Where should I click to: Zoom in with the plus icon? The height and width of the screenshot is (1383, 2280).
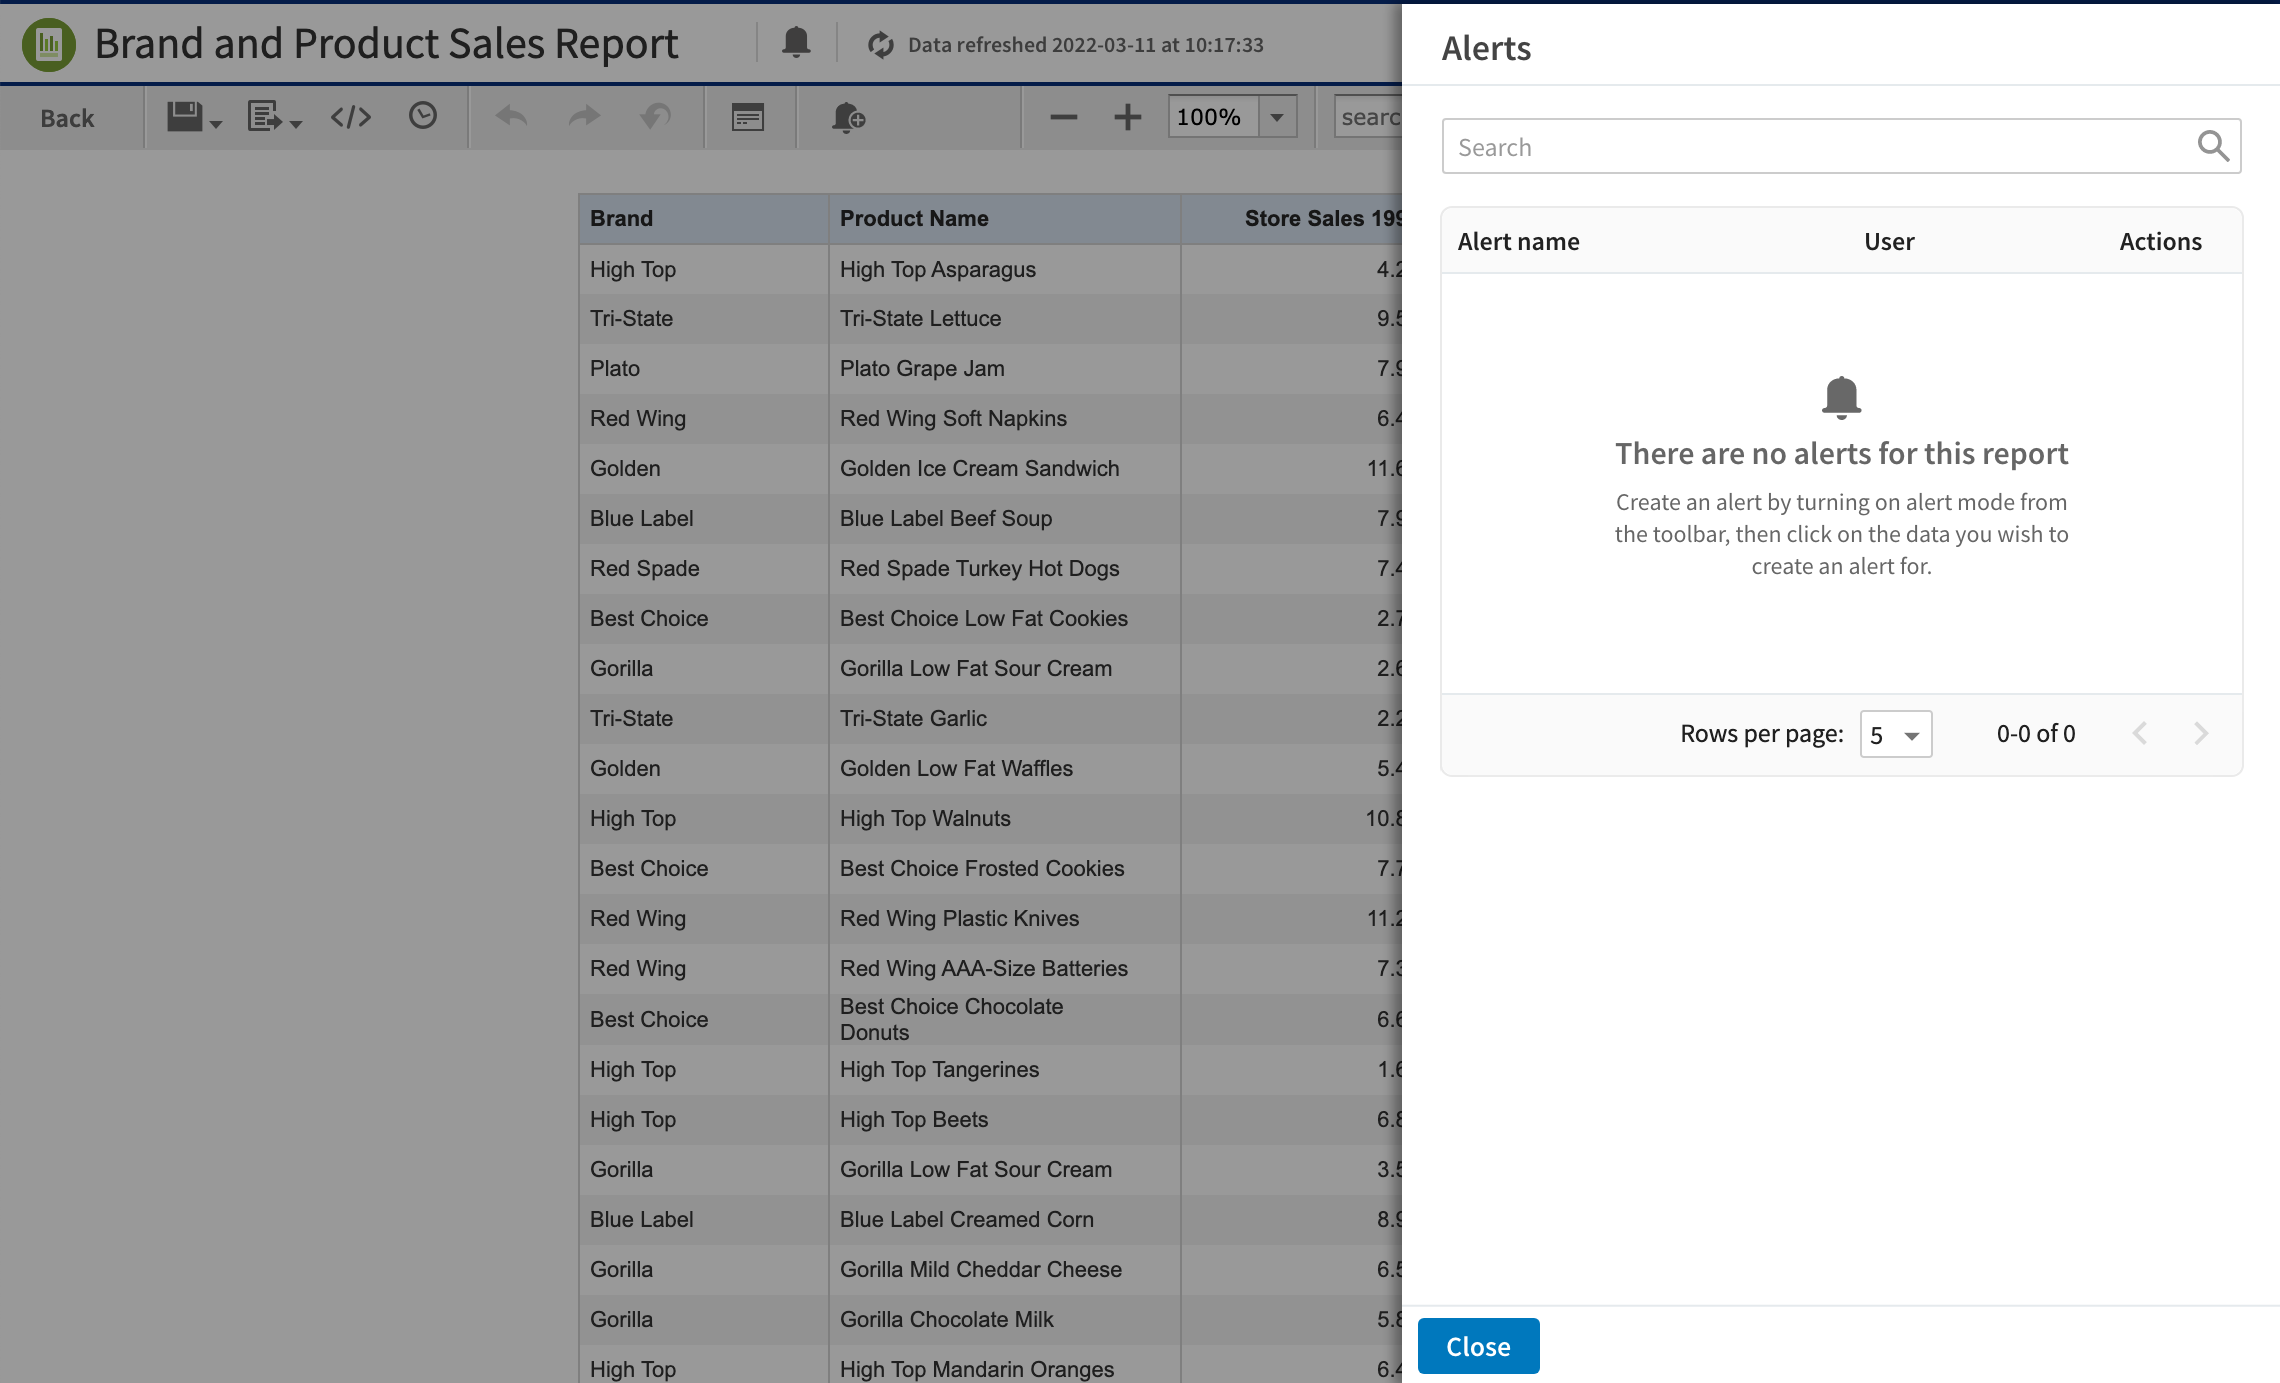click(1128, 117)
